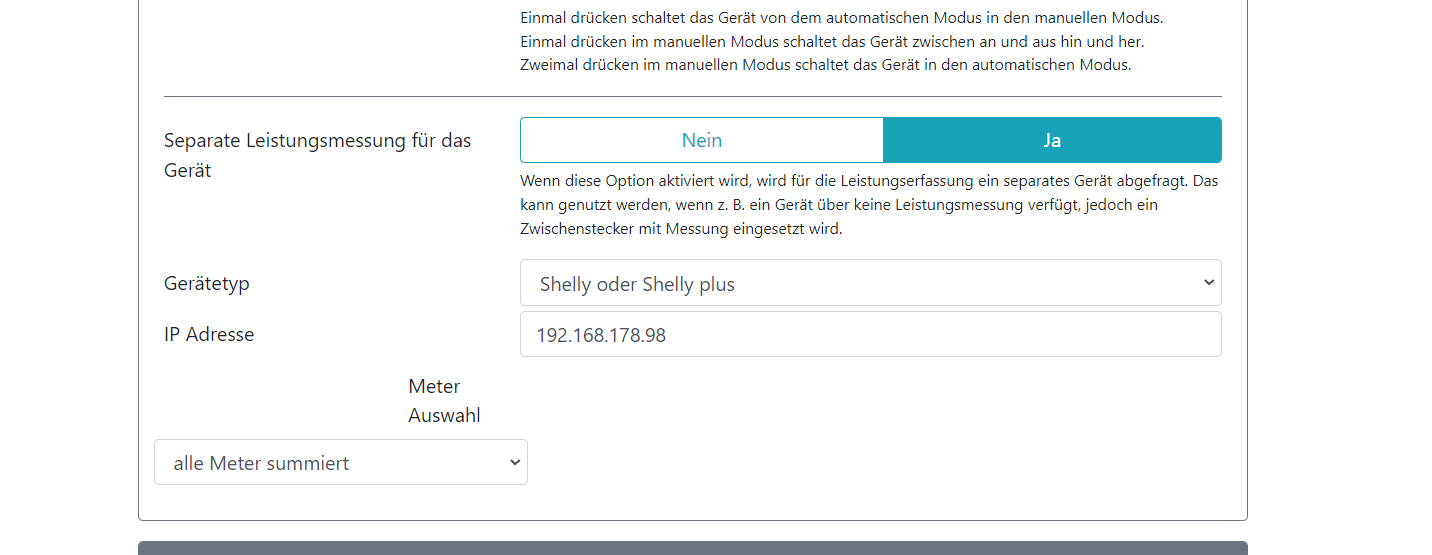Click chevron arrow on Meter Auswahl select
This screenshot has height=555, width=1432.
[515, 462]
